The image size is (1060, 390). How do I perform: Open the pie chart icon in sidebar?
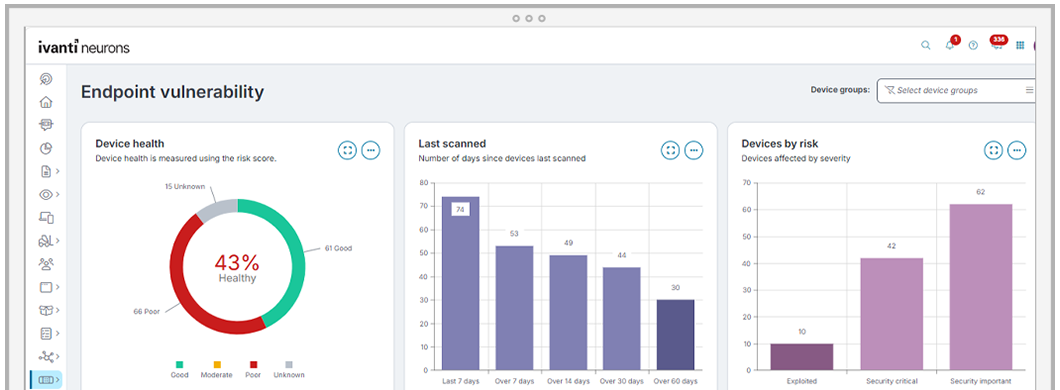[x=46, y=148]
